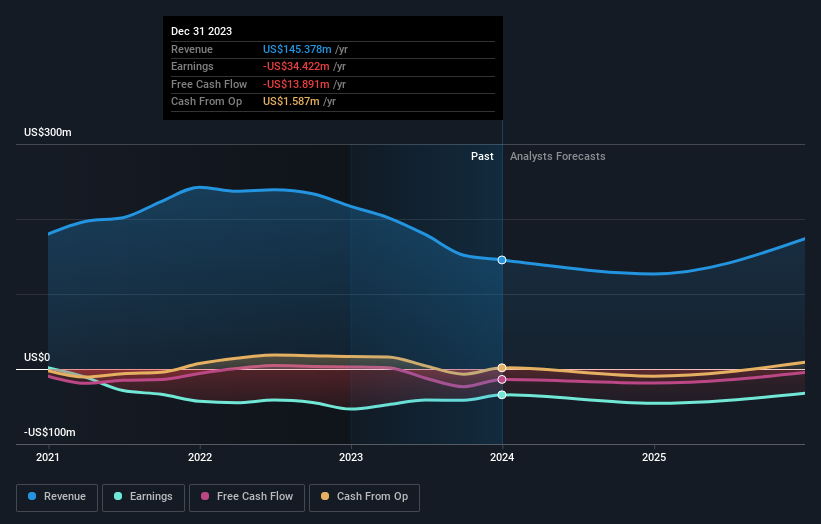Click the -US$100m y-axis label
The image size is (821, 524).
[x=50, y=432]
